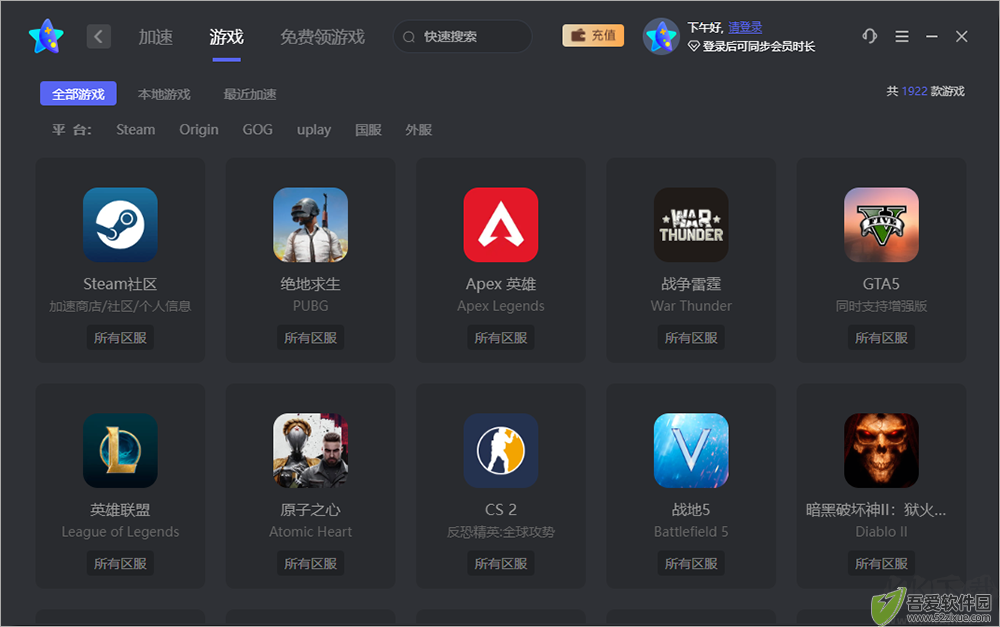
Task: Open 所有区服 dropdown for 原子之心
Action: pos(311,563)
